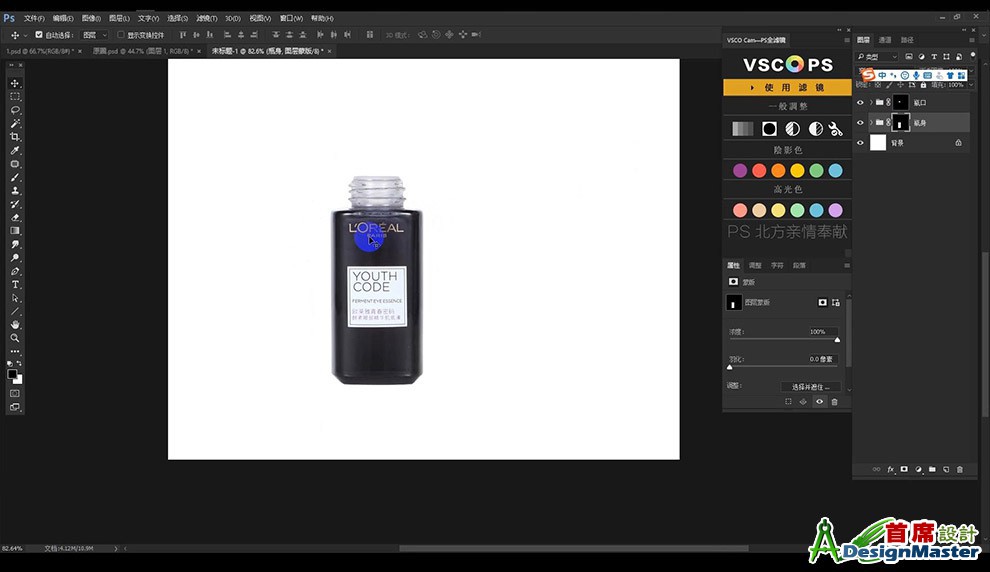This screenshot has width=990, height=572.
Task: Switch to the 调整 adjustments tab
Action: (x=755, y=265)
